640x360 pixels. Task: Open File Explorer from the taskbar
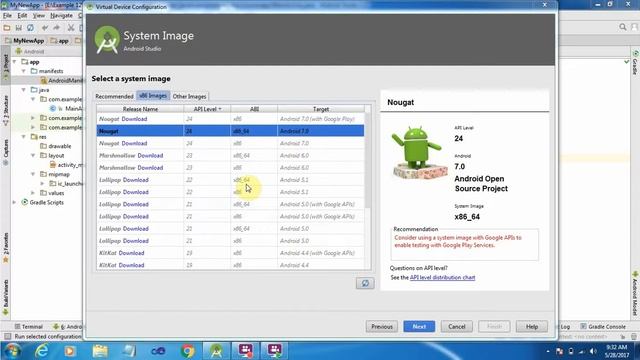point(100,351)
